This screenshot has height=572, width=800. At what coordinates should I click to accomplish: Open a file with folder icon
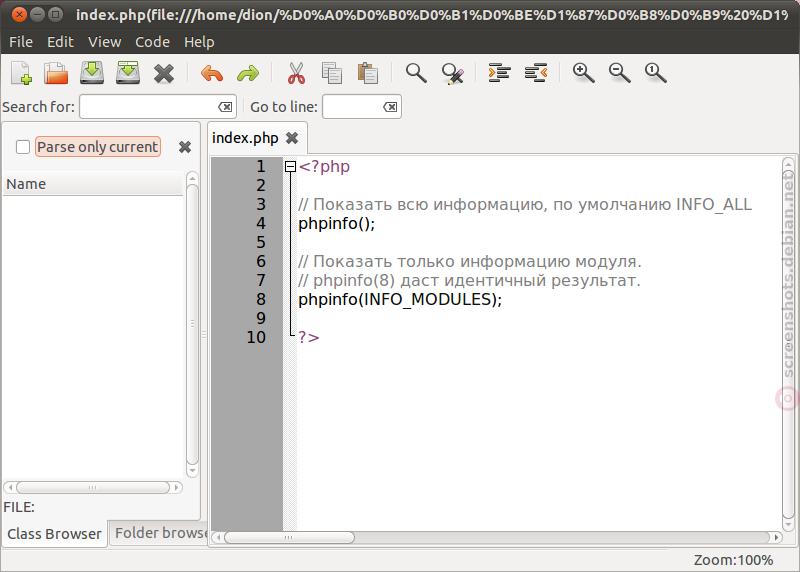[x=56, y=73]
